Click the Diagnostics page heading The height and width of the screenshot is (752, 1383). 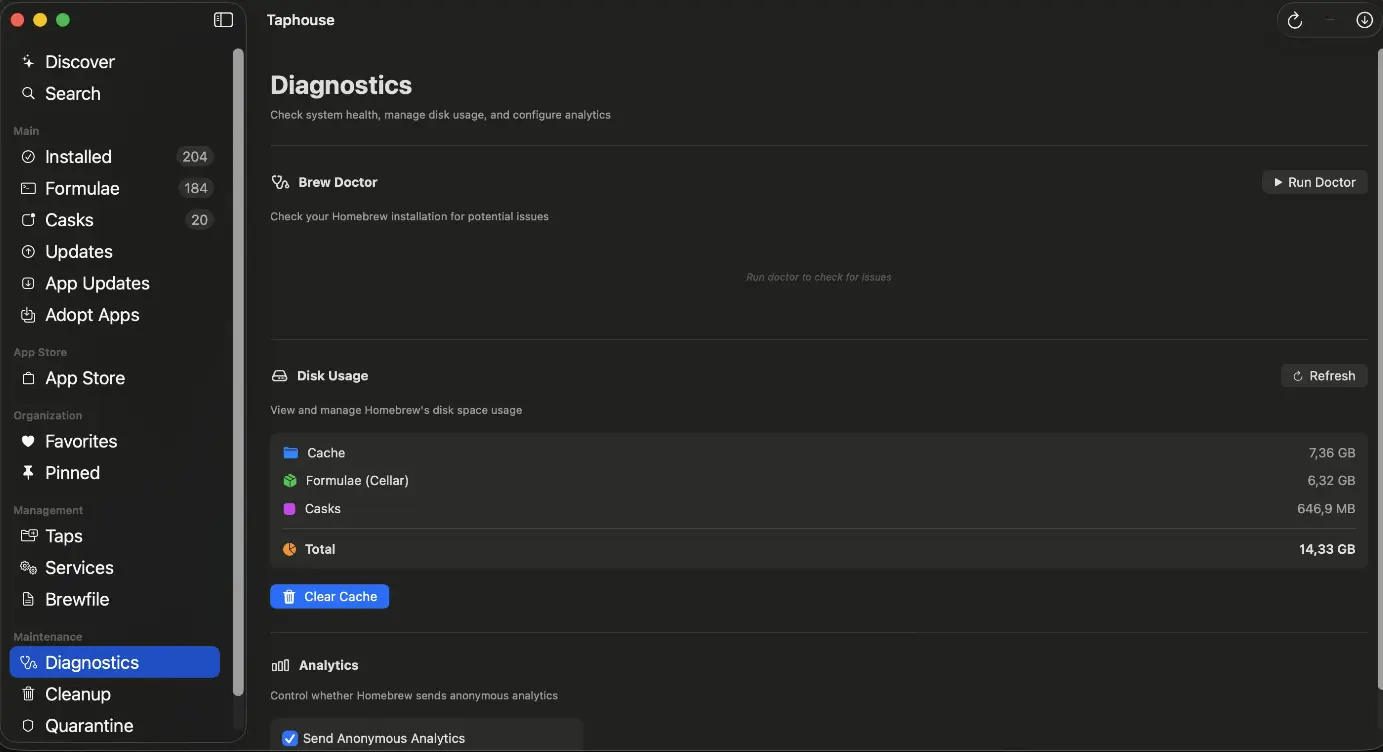coord(341,85)
